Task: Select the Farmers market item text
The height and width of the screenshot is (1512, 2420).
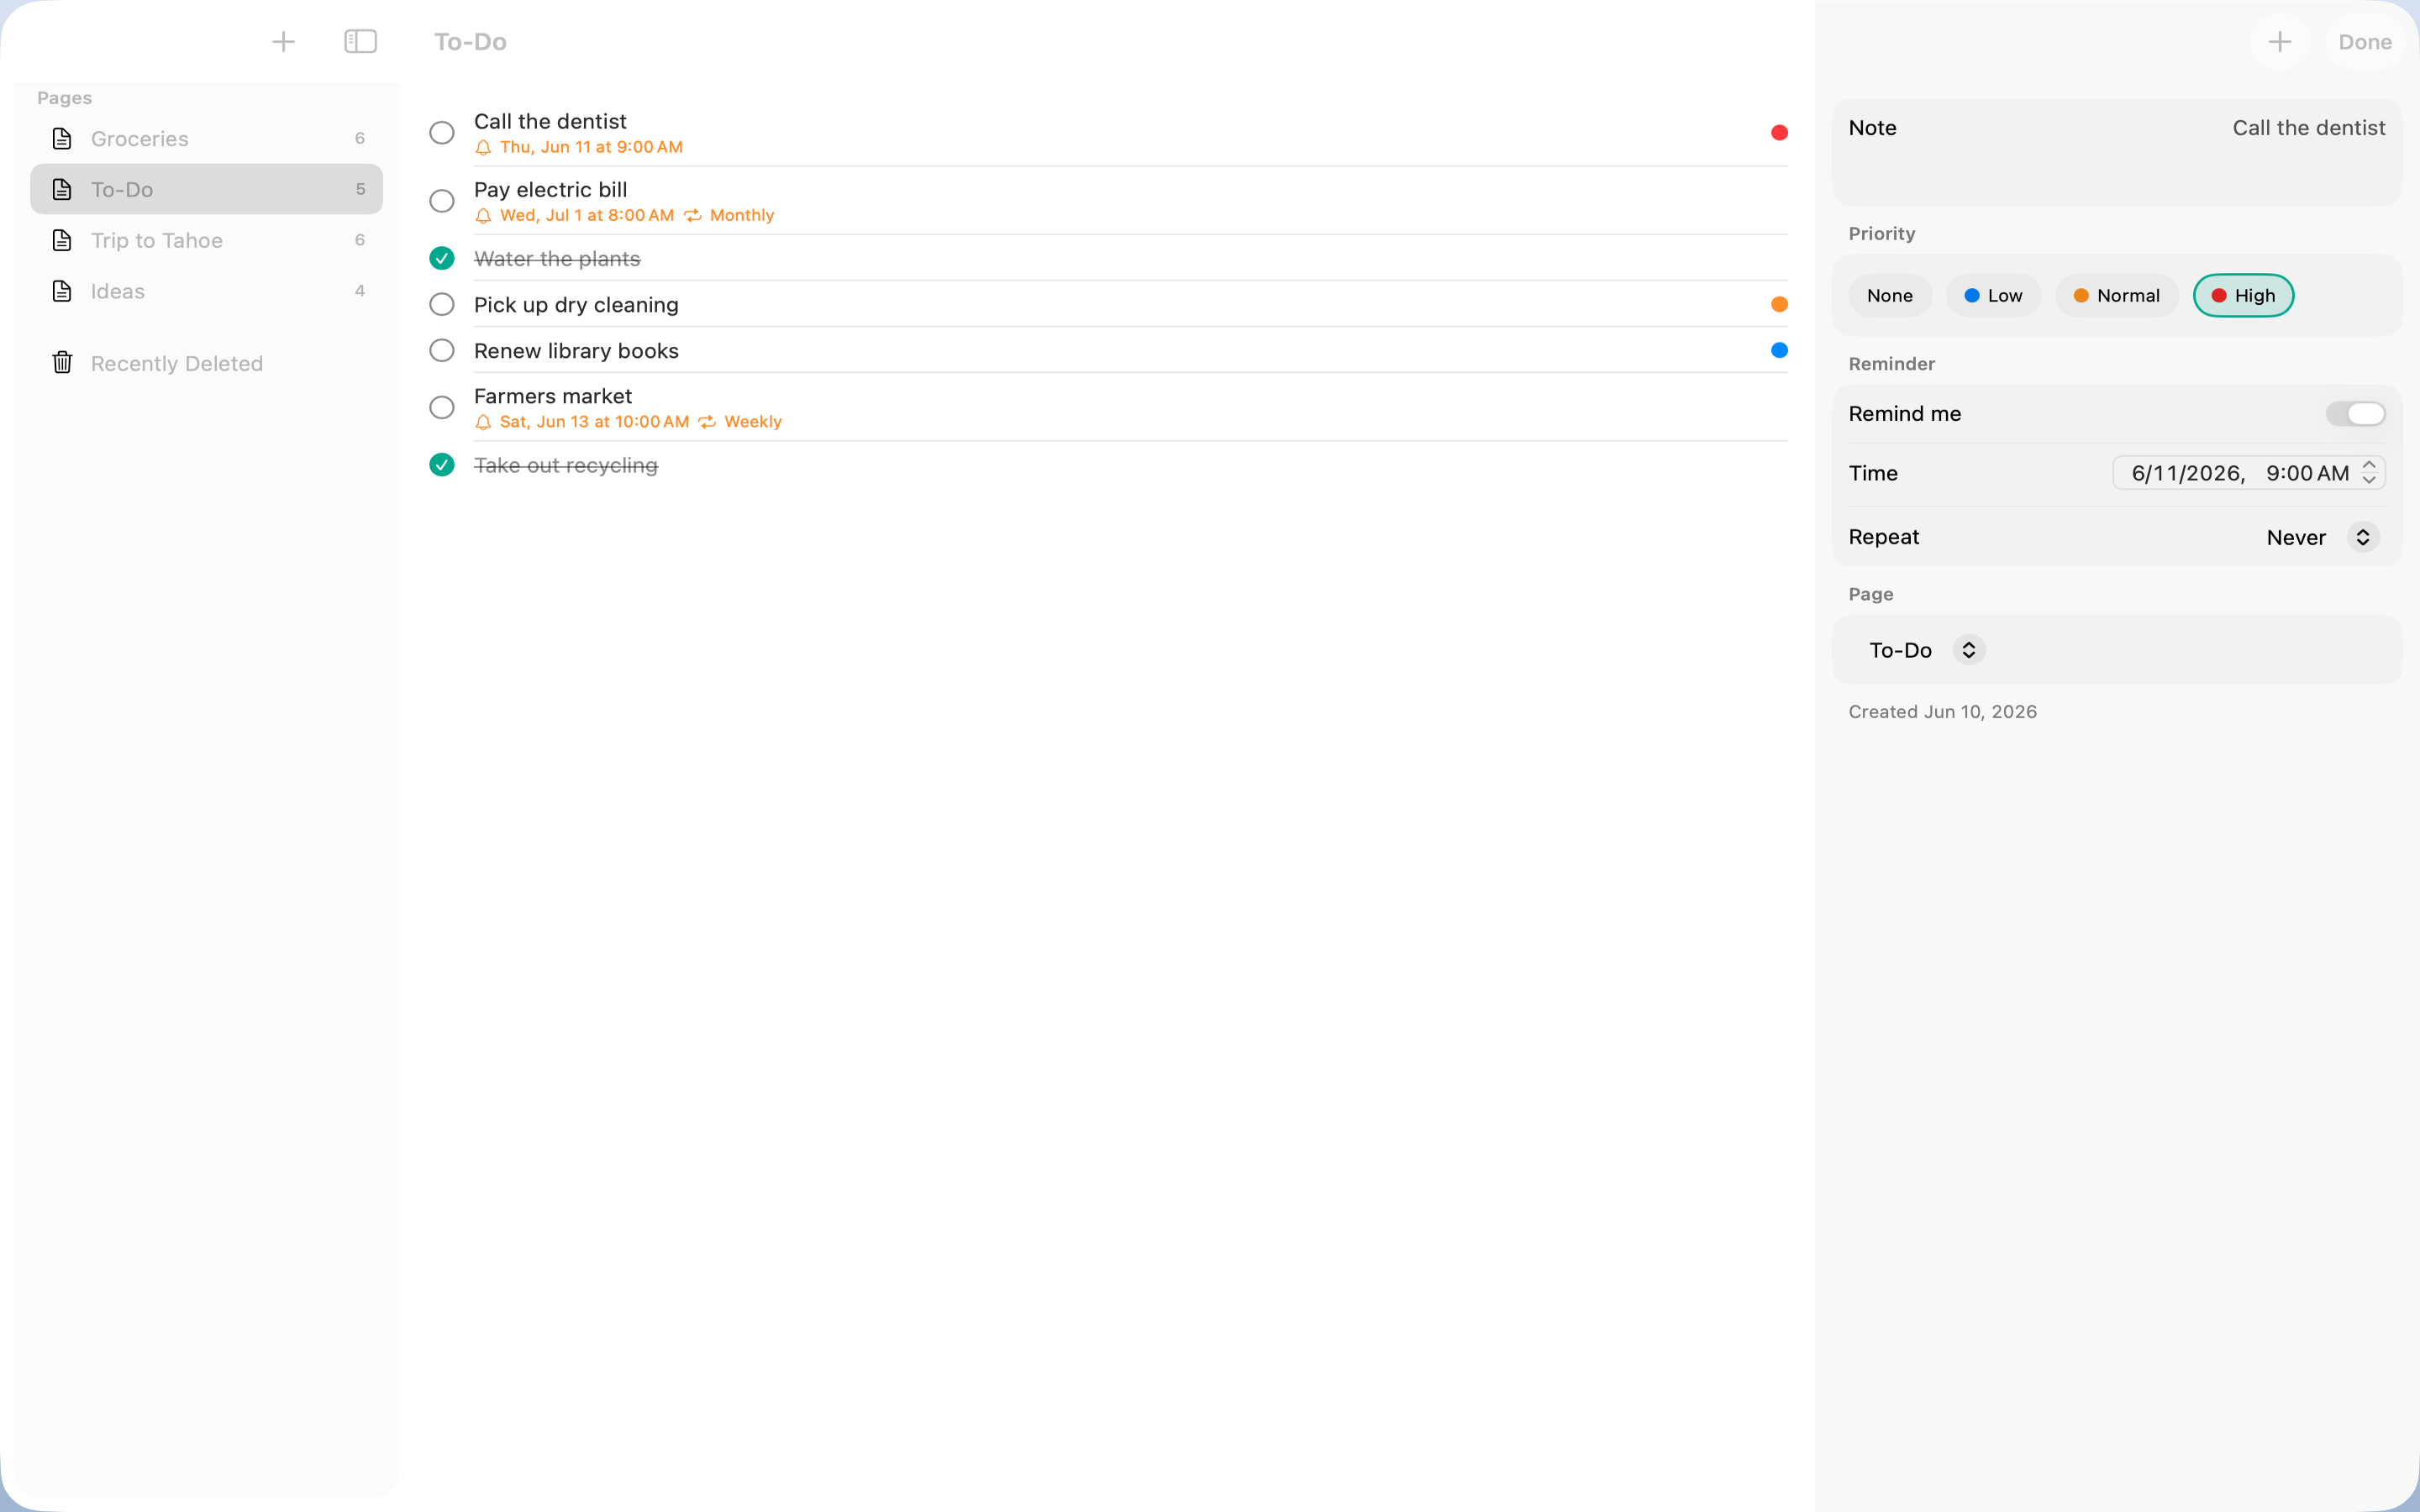Action: [553, 396]
